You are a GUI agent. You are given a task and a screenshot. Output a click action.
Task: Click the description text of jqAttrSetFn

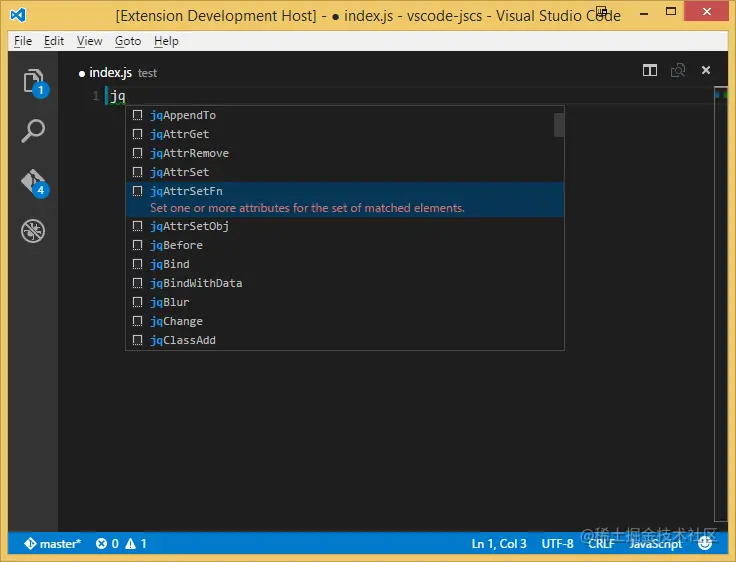tap(307, 208)
